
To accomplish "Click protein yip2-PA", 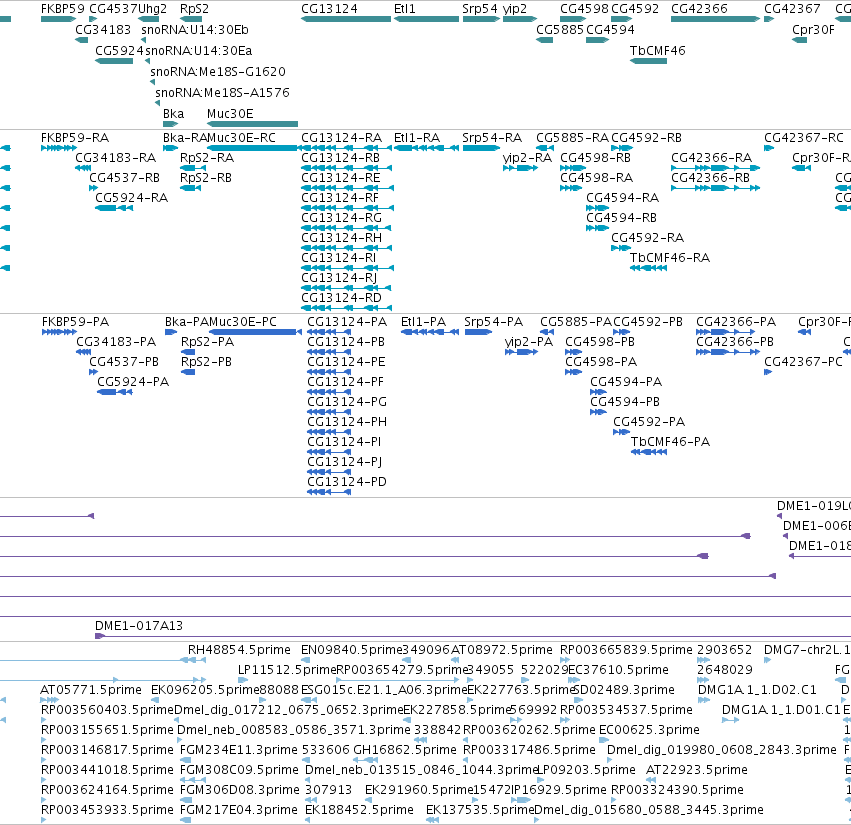I will tap(529, 342).
